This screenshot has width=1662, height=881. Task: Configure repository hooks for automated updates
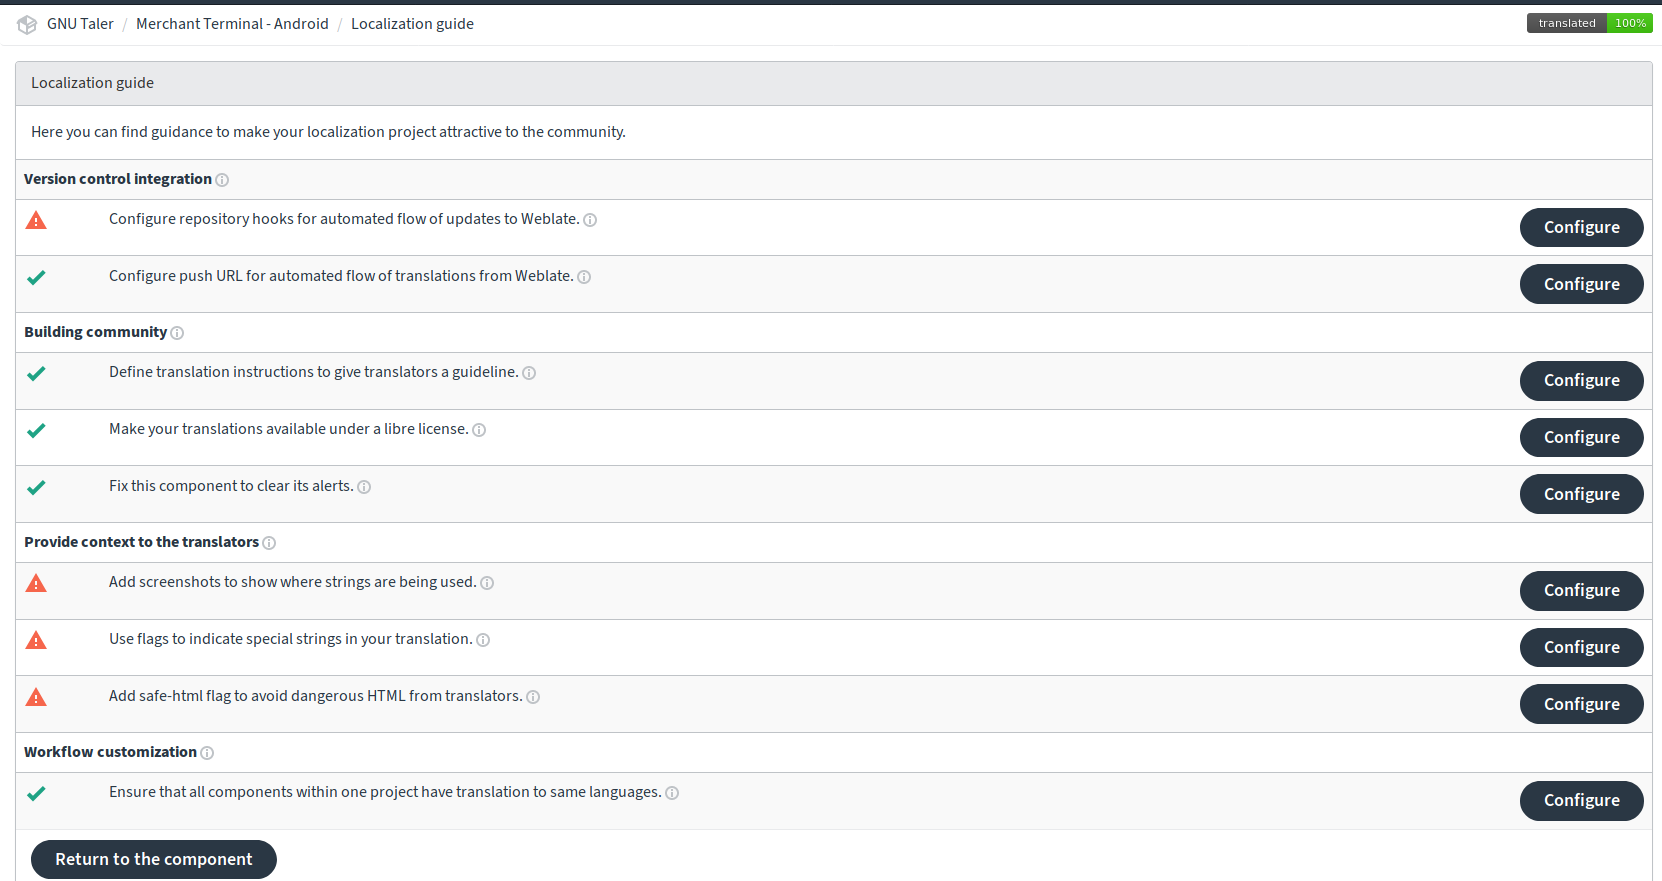(x=1581, y=227)
